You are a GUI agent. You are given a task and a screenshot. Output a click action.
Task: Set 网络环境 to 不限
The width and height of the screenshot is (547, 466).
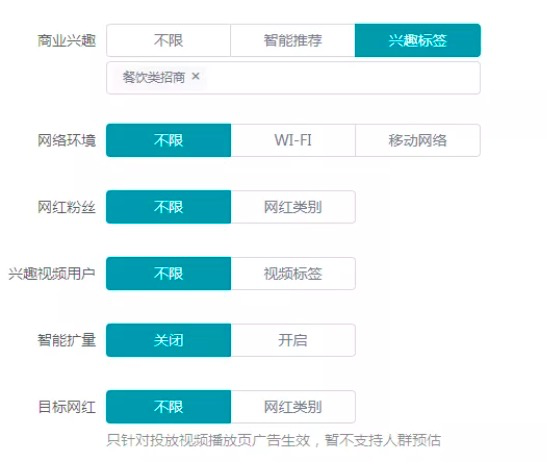click(168, 140)
